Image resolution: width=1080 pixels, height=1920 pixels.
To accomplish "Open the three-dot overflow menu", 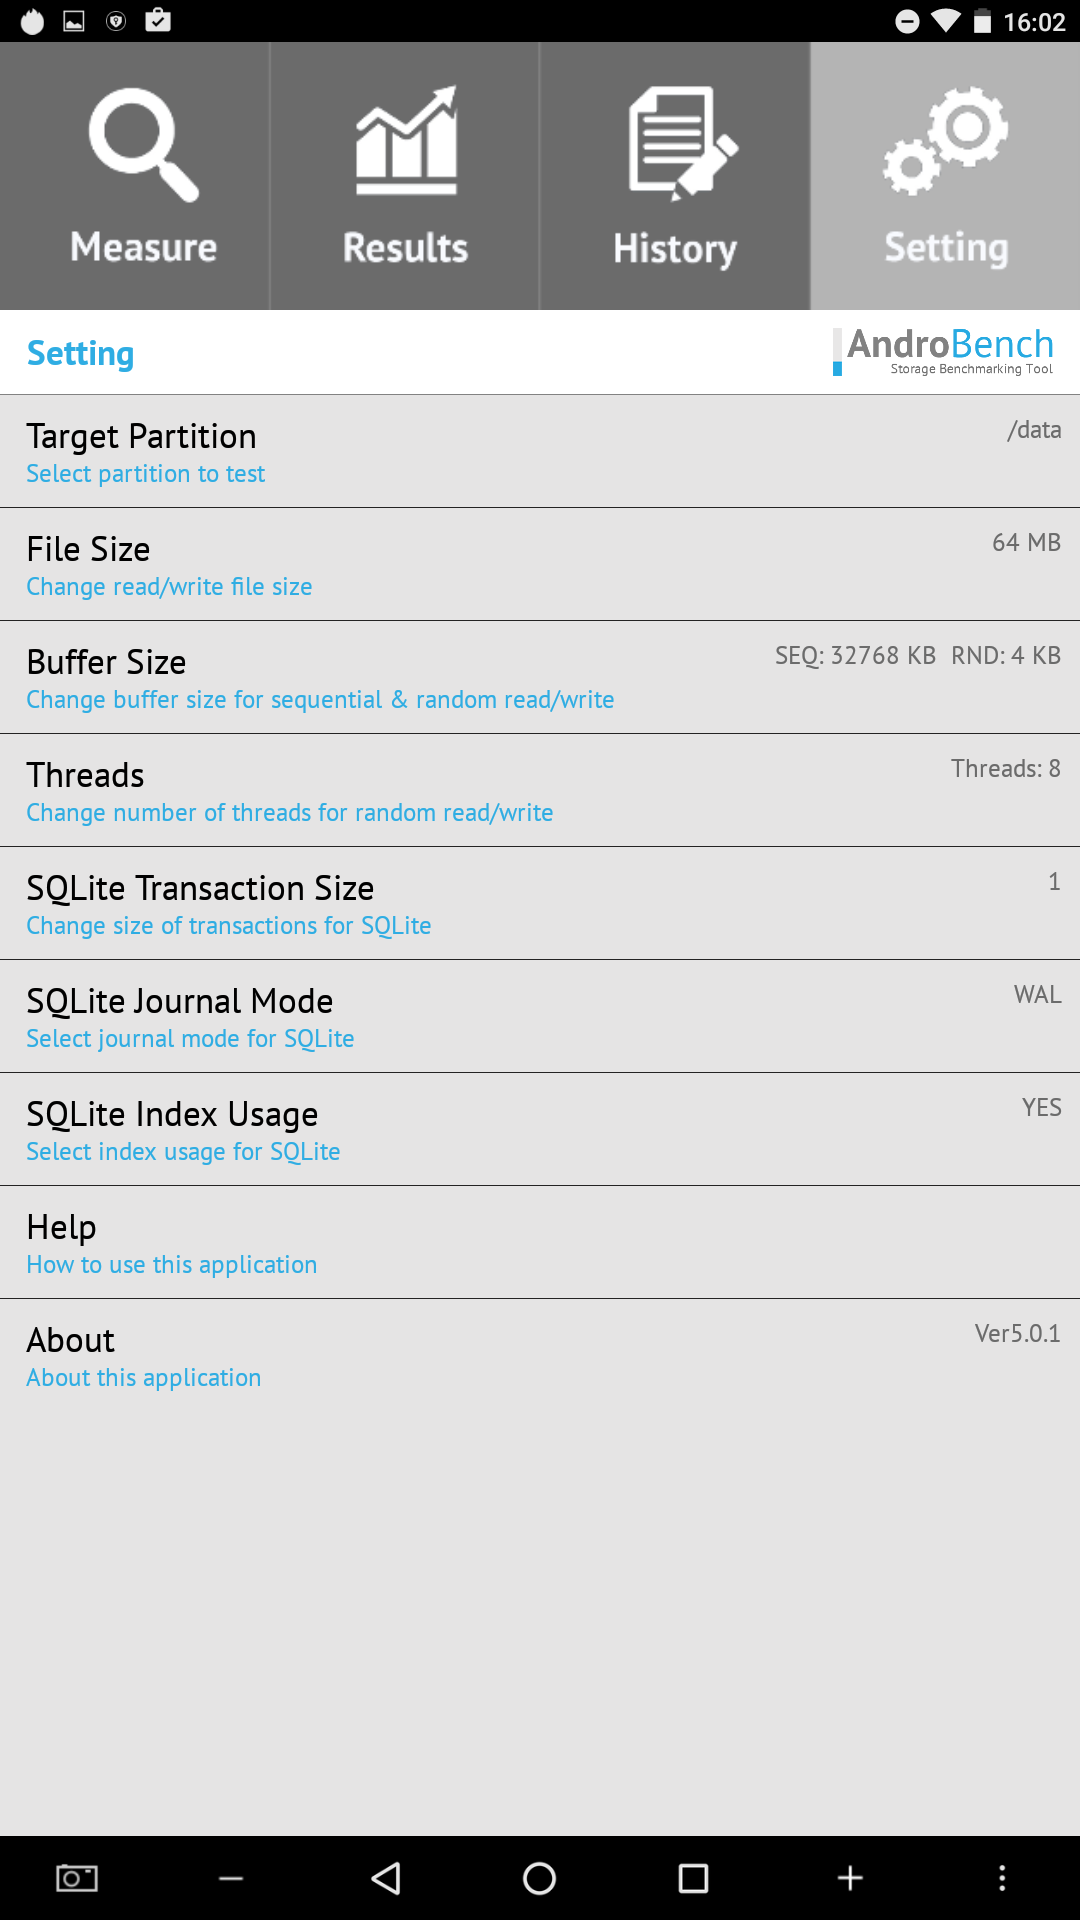I will [1002, 1878].
